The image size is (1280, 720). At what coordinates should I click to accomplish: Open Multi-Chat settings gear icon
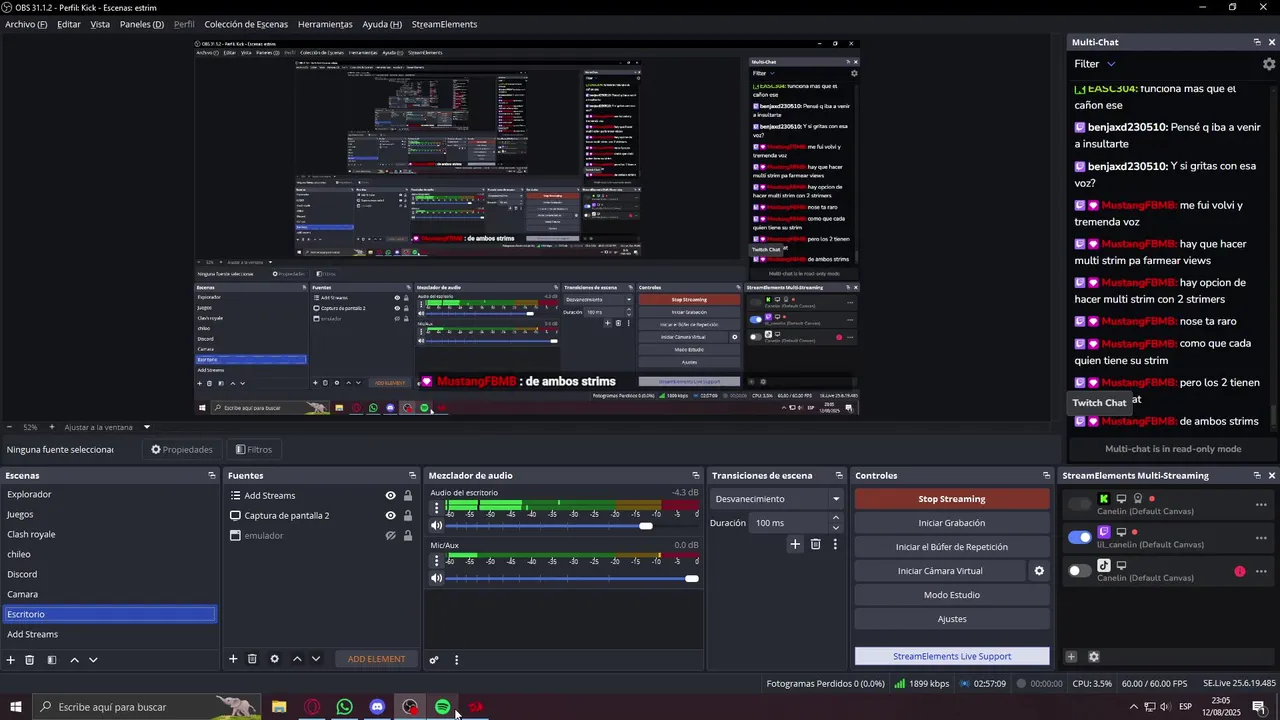point(1269,64)
